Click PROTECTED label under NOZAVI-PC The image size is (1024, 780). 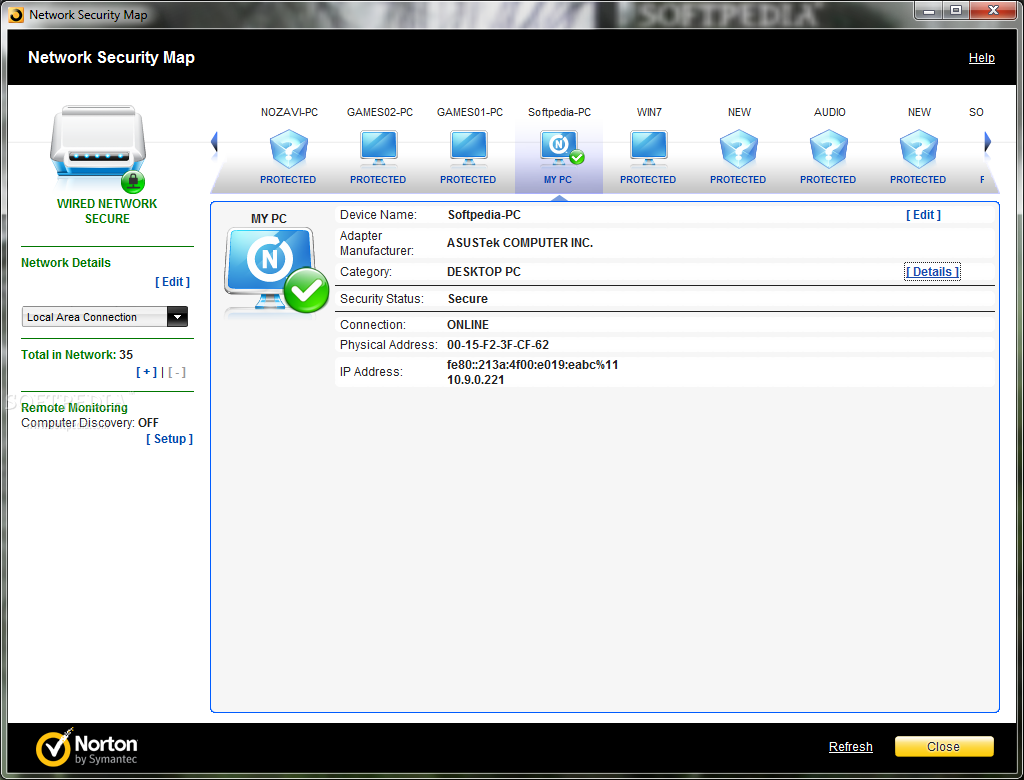coord(288,180)
